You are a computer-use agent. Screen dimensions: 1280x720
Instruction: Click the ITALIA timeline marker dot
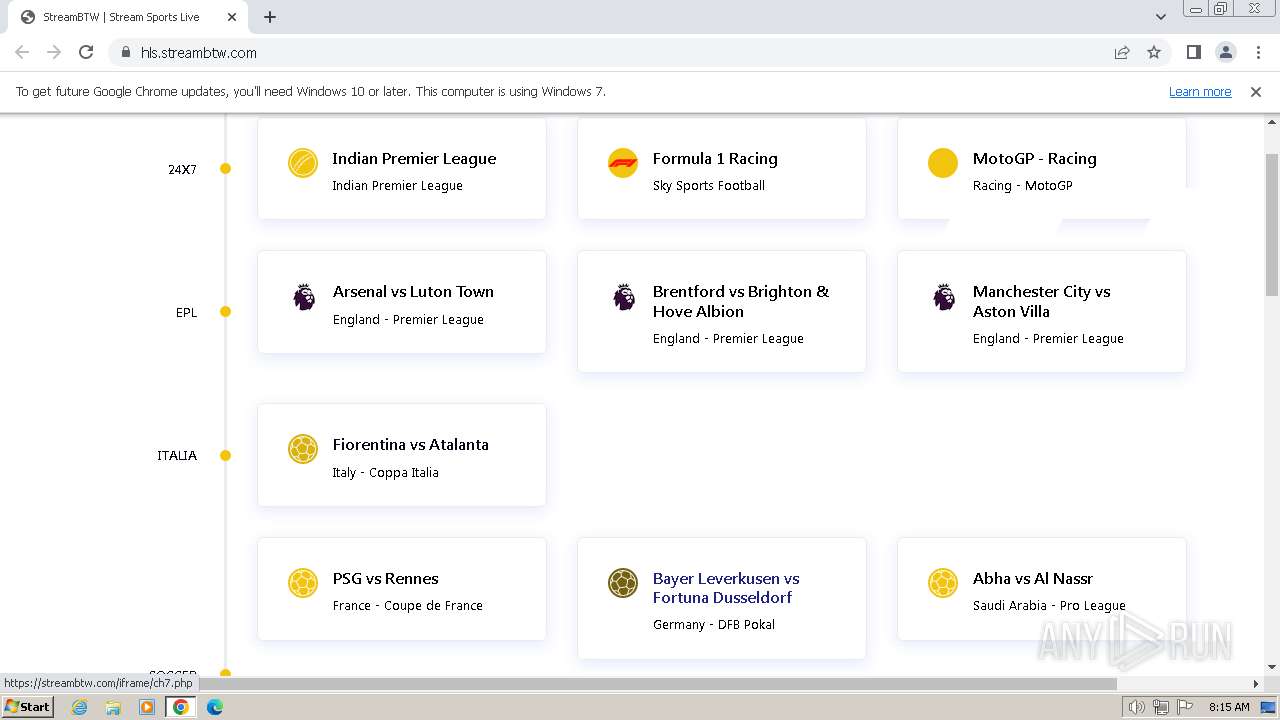pos(225,455)
